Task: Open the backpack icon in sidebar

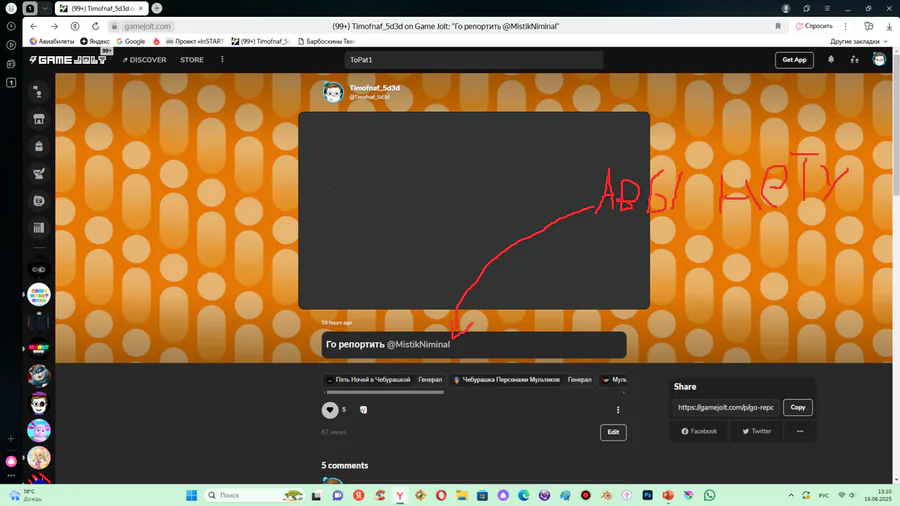Action: tap(38, 146)
